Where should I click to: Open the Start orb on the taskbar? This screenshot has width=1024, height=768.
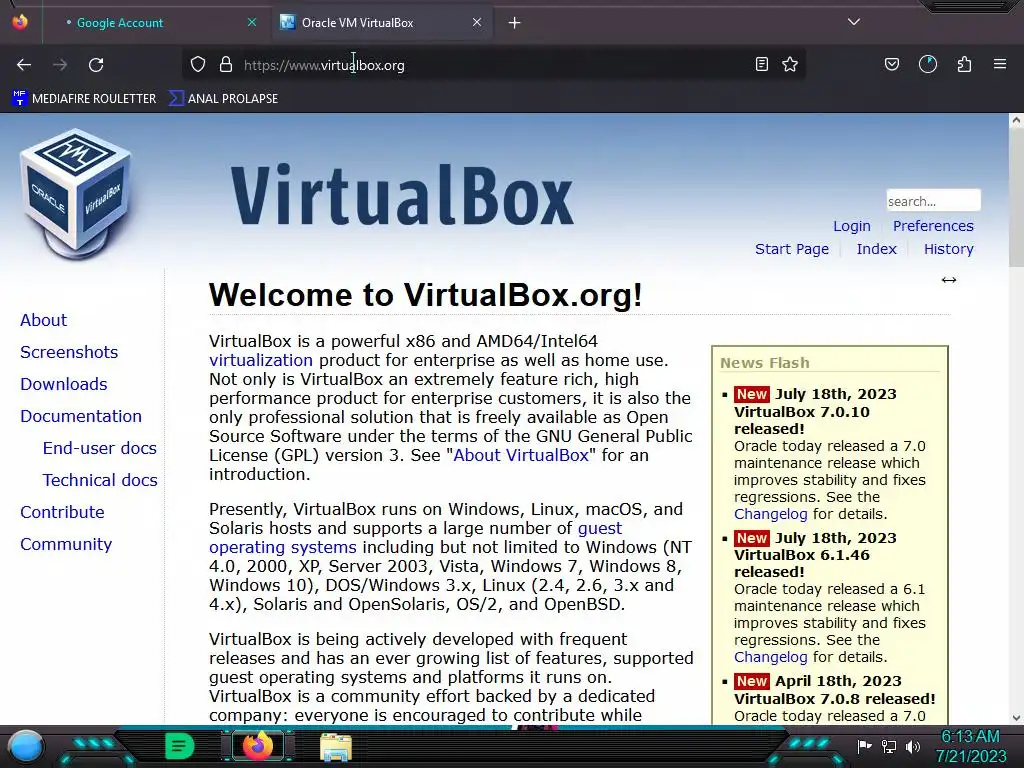pos(26,746)
